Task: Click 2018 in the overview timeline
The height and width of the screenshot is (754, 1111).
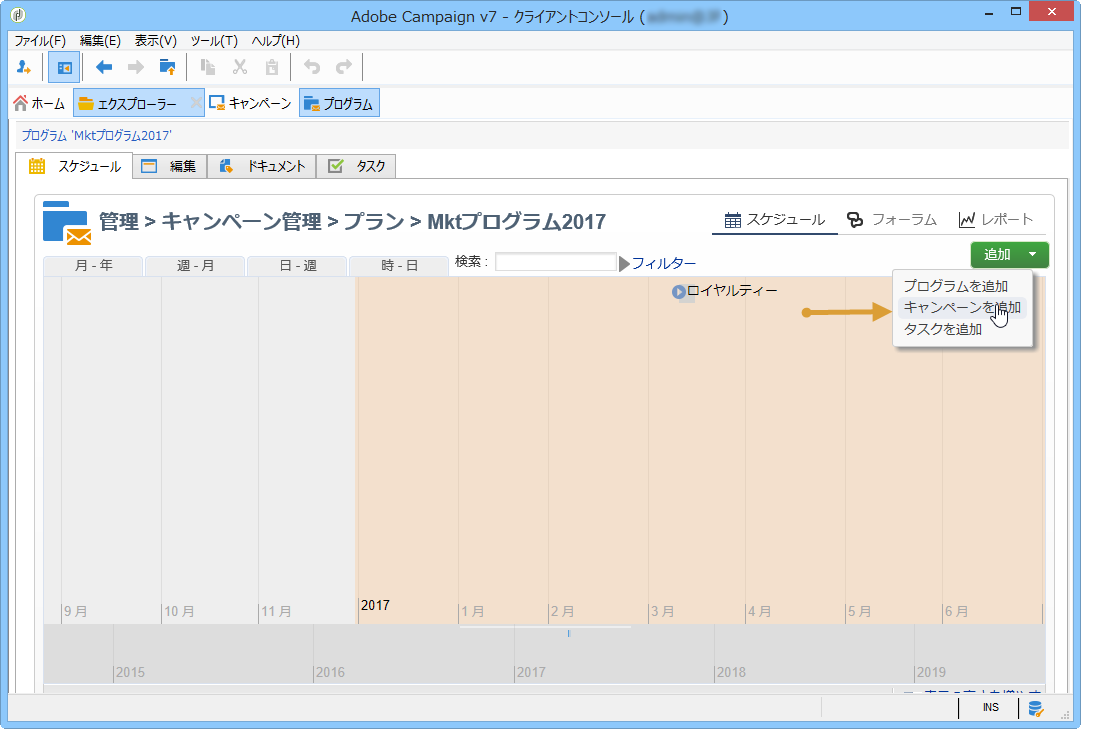Action: pos(731,672)
